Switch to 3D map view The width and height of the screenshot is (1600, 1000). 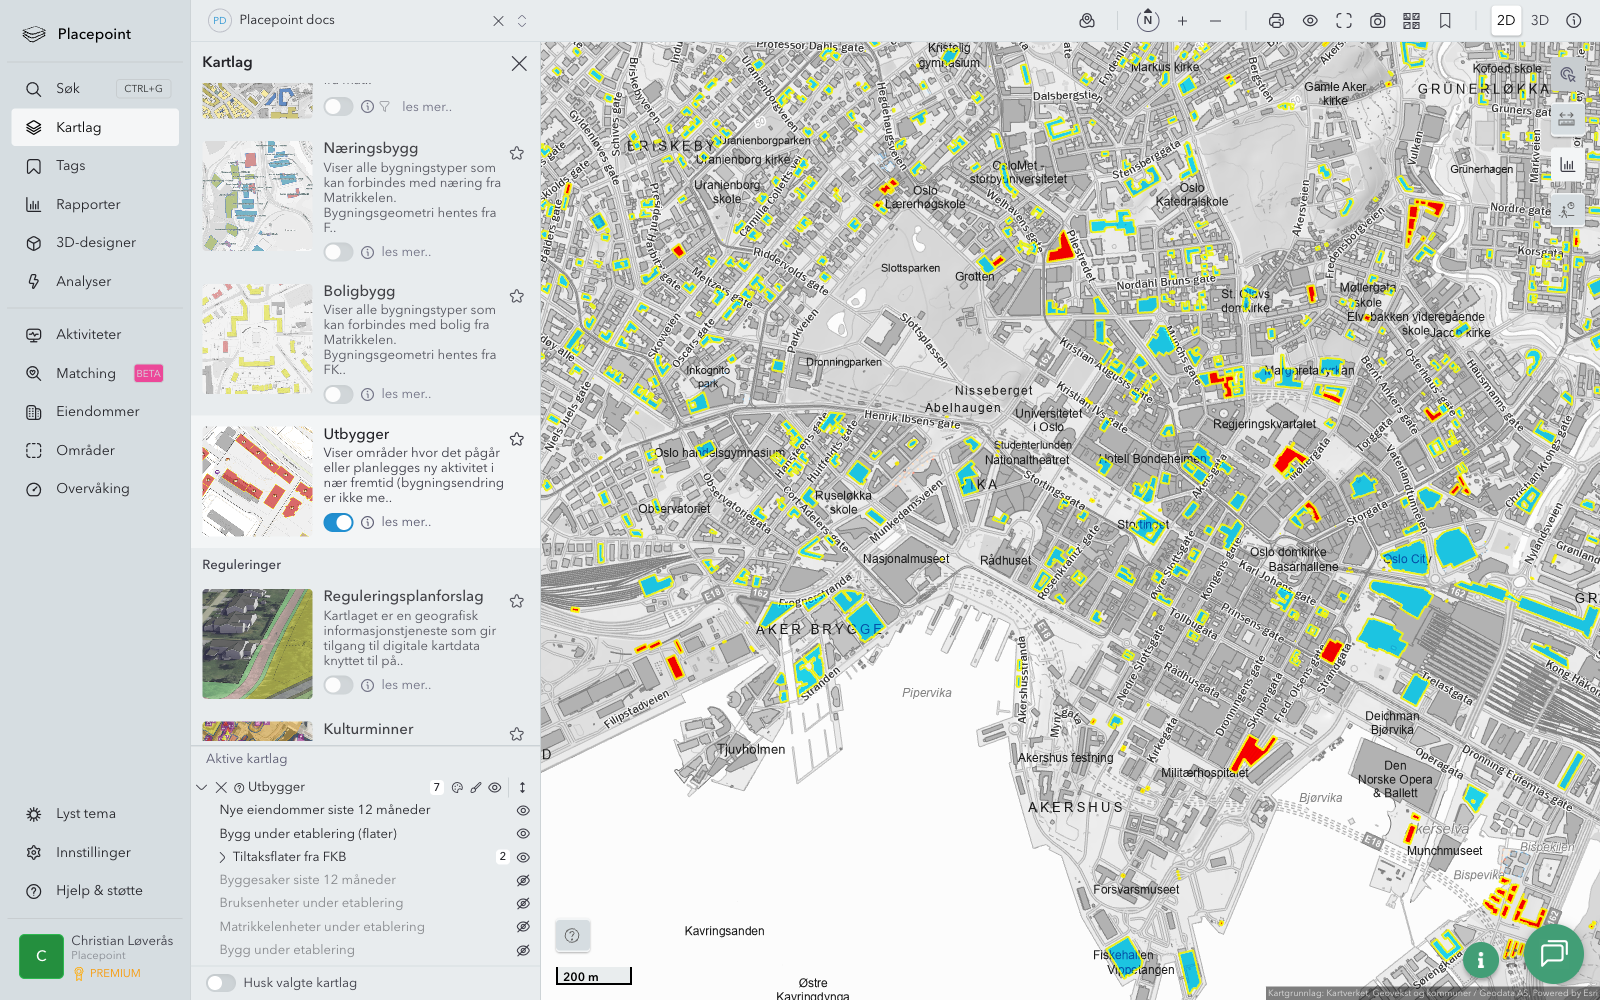click(x=1540, y=21)
